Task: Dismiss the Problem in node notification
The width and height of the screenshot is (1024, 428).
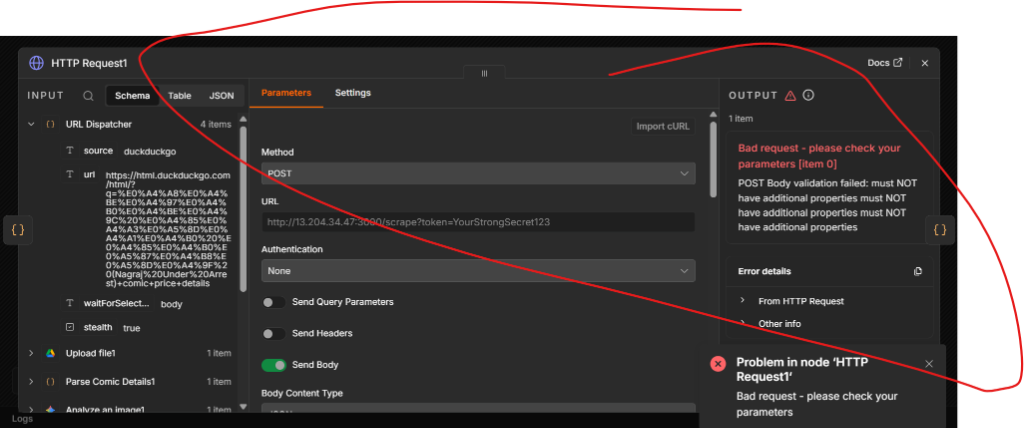Action: (929, 364)
